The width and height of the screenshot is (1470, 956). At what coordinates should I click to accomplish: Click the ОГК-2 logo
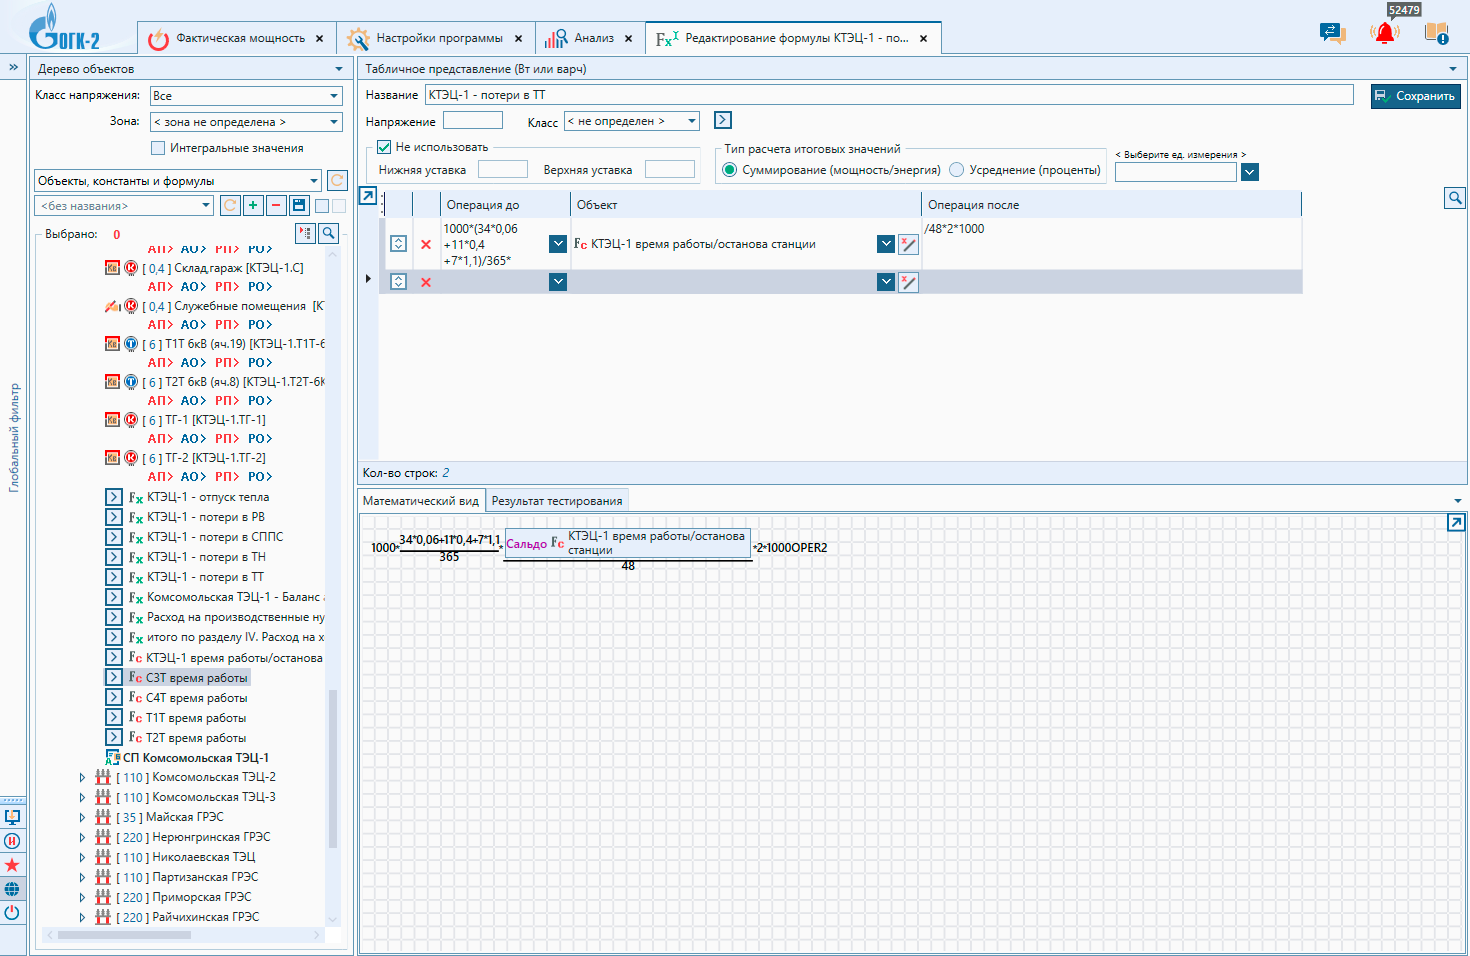coord(64,28)
